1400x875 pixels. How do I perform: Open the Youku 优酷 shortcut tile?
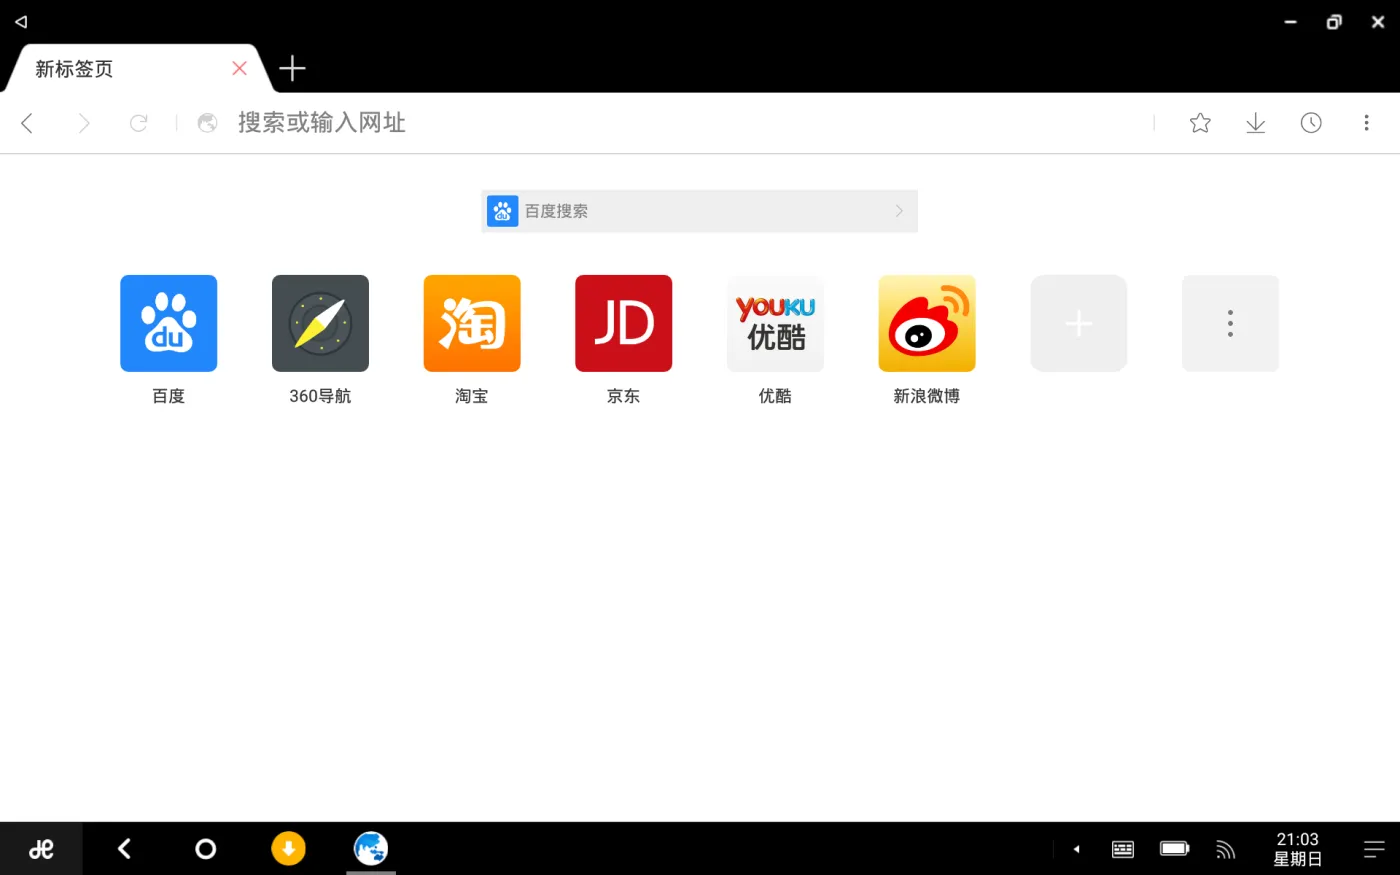point(775,323)
